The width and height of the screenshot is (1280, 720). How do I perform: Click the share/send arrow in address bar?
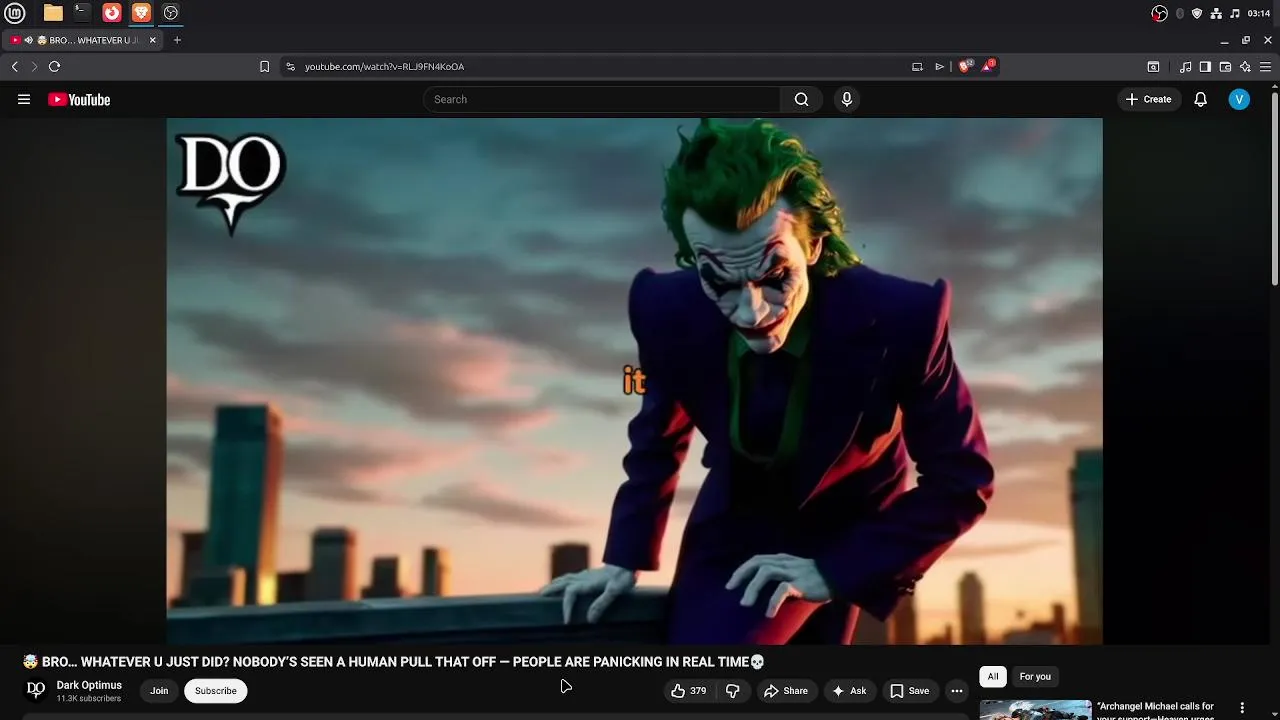[939, 66]
